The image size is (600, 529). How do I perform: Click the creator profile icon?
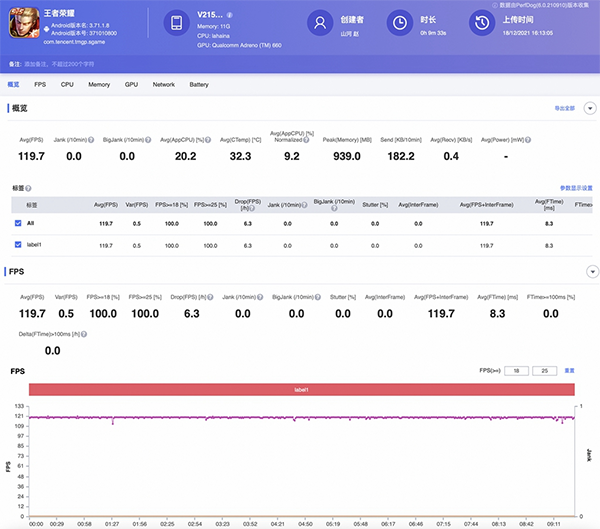pyautogui.click(x=318, y=23)
